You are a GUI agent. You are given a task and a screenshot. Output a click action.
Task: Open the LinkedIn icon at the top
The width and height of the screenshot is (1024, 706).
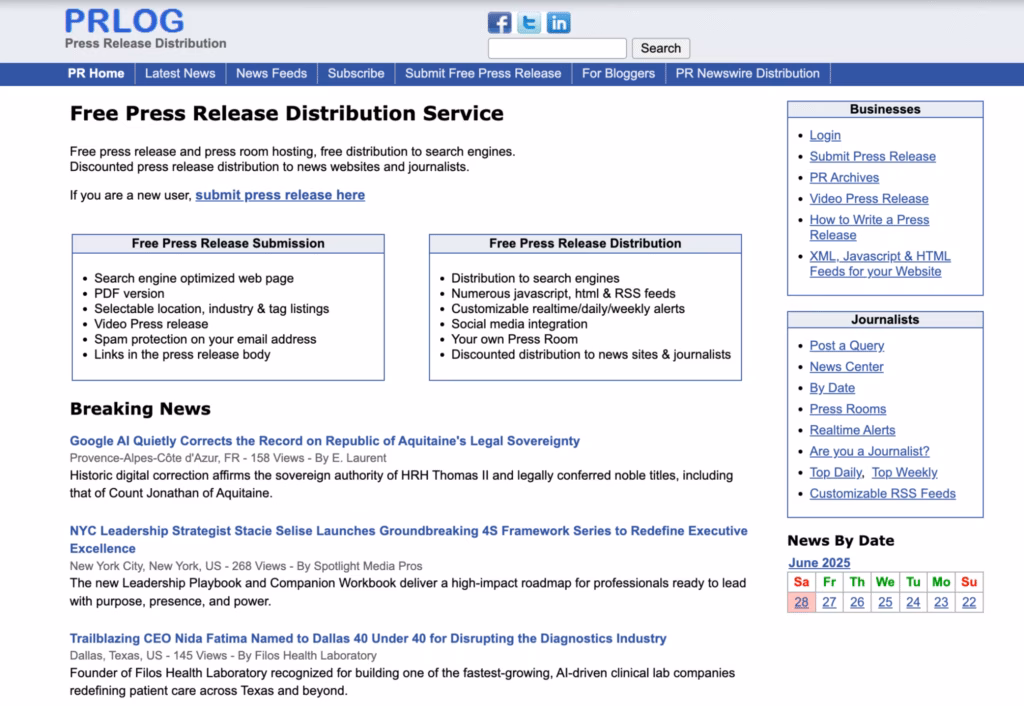tap(559, 23)
